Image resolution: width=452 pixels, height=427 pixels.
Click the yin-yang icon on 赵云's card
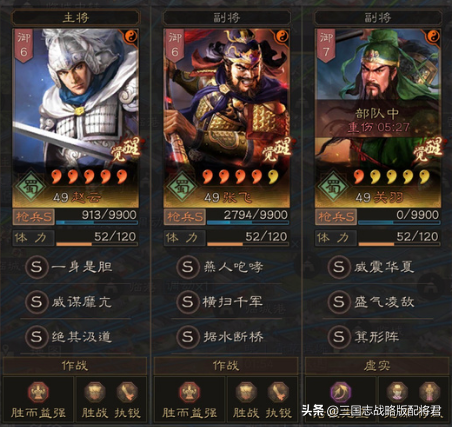[x=130, y=36]
